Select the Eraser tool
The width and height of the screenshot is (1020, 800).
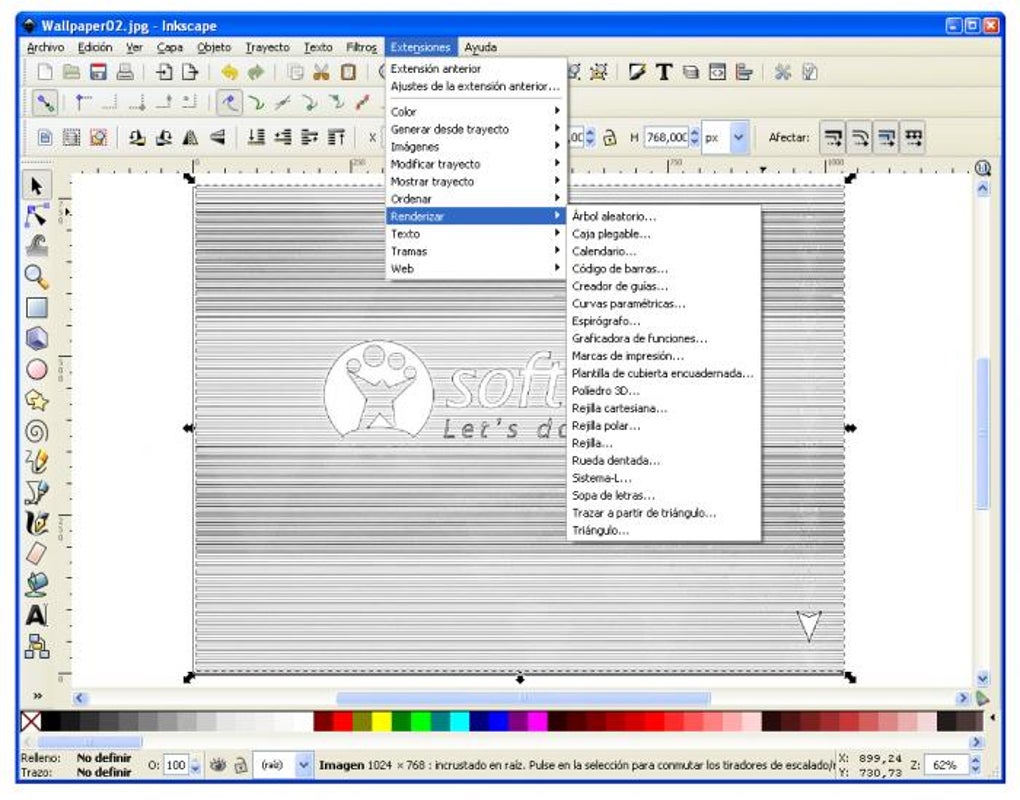coord(36,553)
